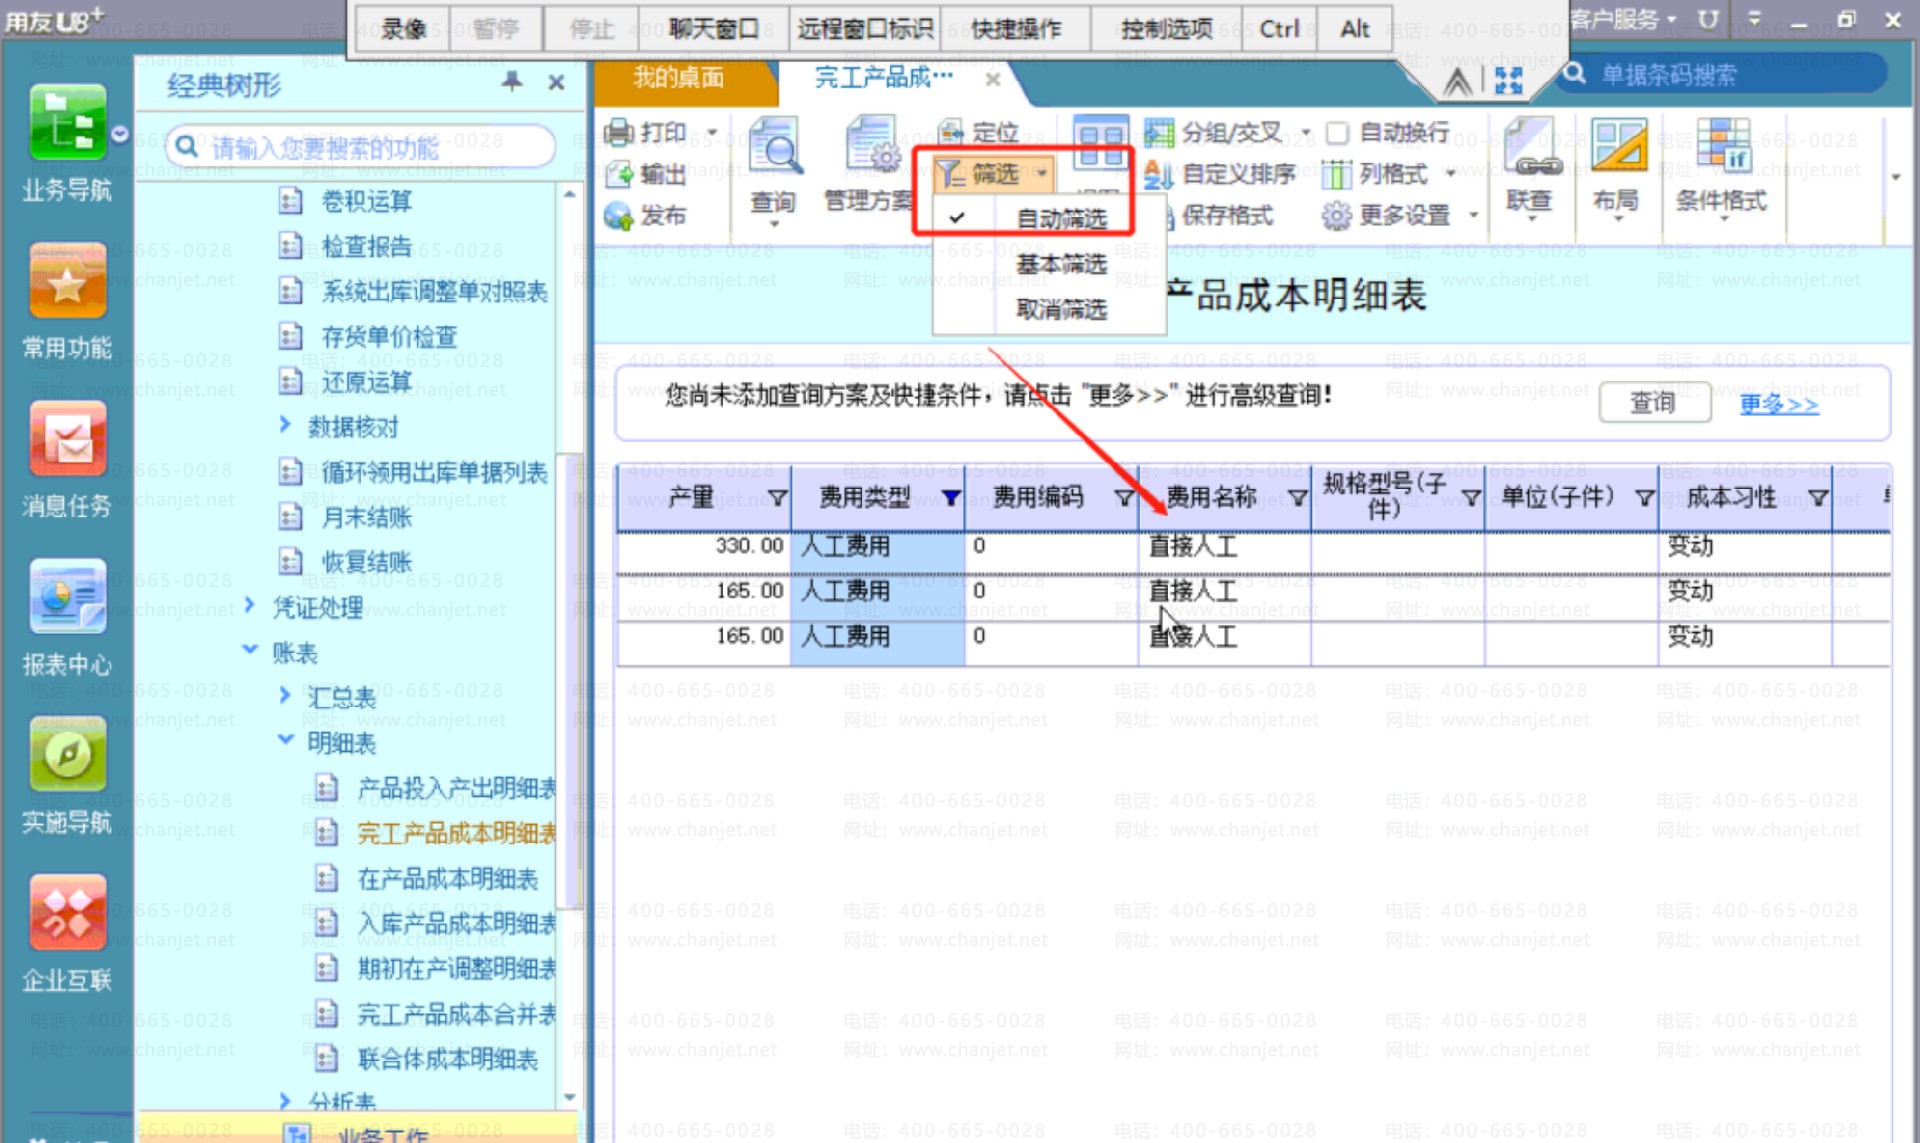Click the 查询 magnifier toolbar icon
Viewport: 1920px width, 1143px height.
click(773, 150)
